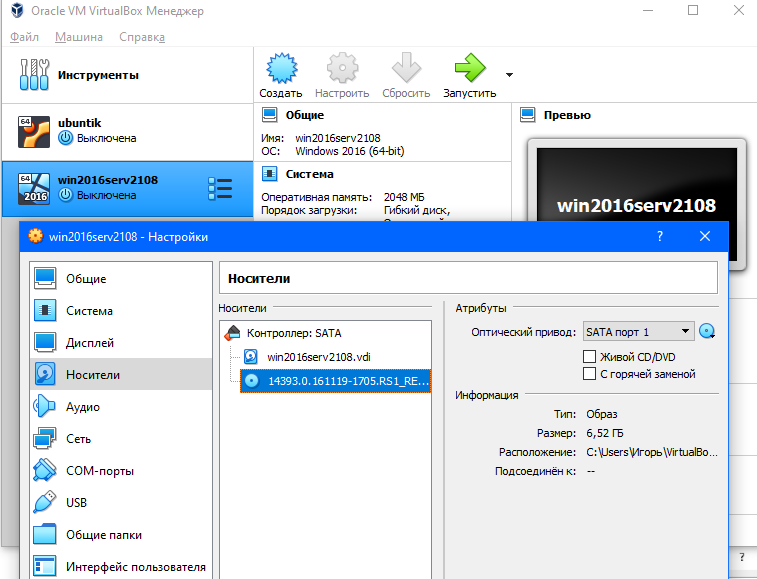Screen dimensions: 757x579
Task: Click the Система chip icon in settings sidebar
Action: point(45,311)
